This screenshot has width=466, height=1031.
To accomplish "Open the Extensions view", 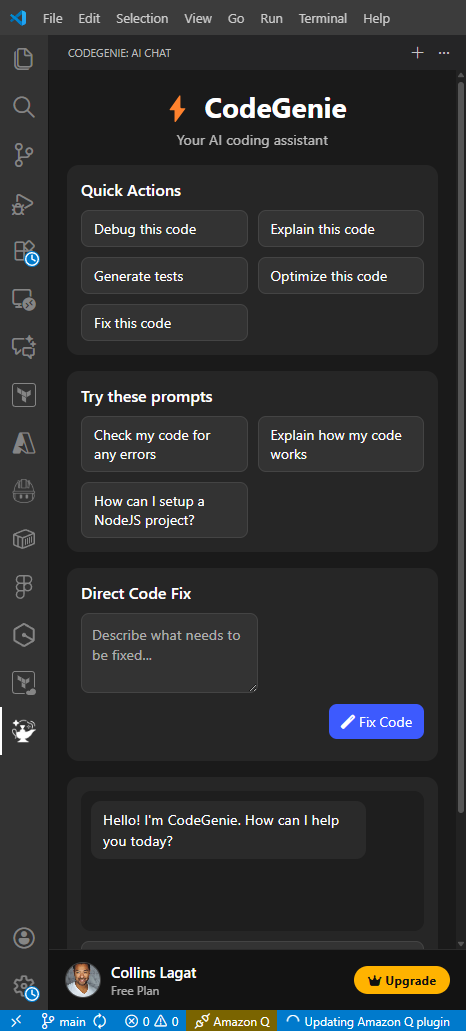I will click(x=24, y=251).
